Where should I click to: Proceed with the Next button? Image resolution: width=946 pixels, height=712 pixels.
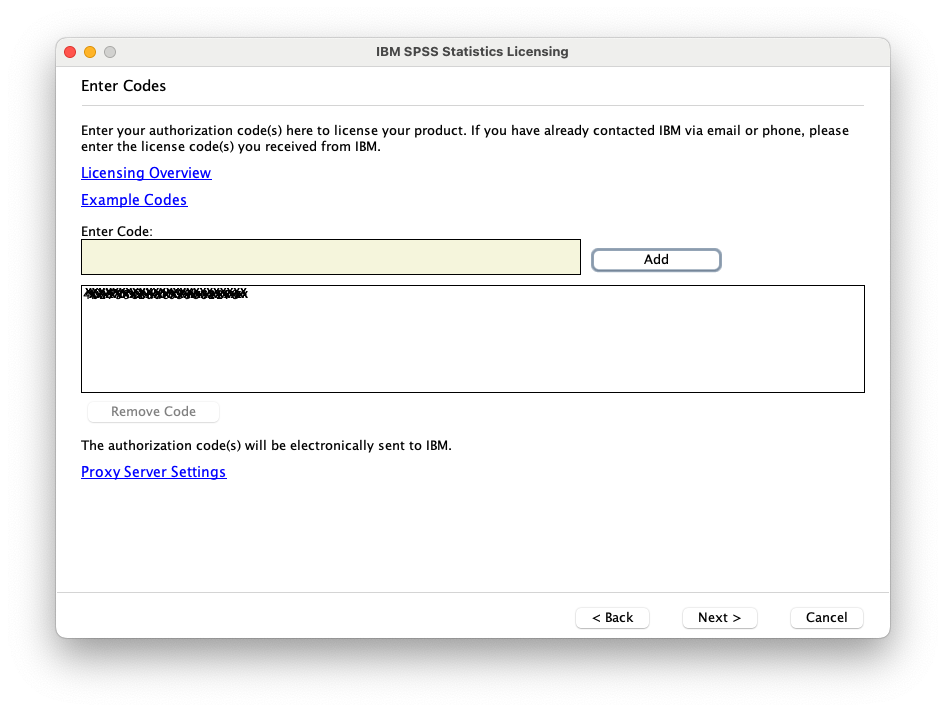(719, 617)
